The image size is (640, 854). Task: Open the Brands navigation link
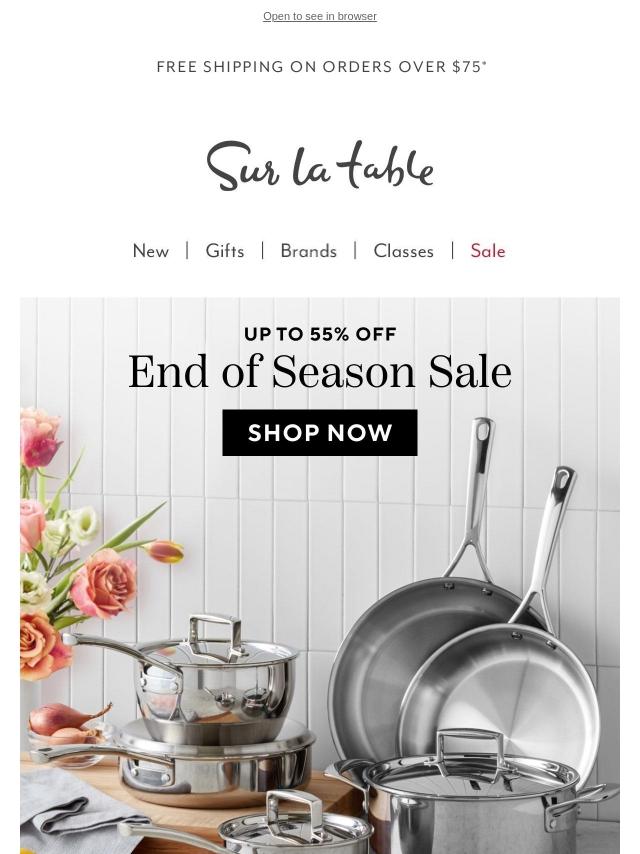[x=308, y=251]
